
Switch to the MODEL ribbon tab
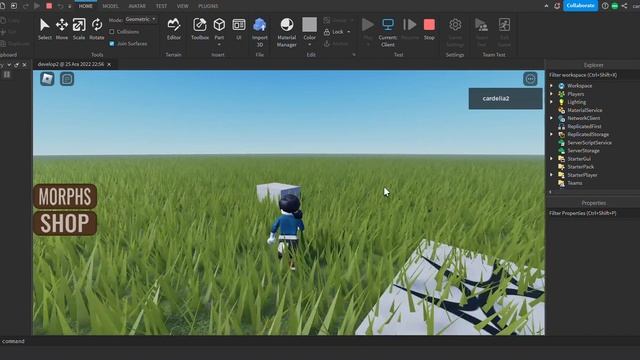point(110,6)
